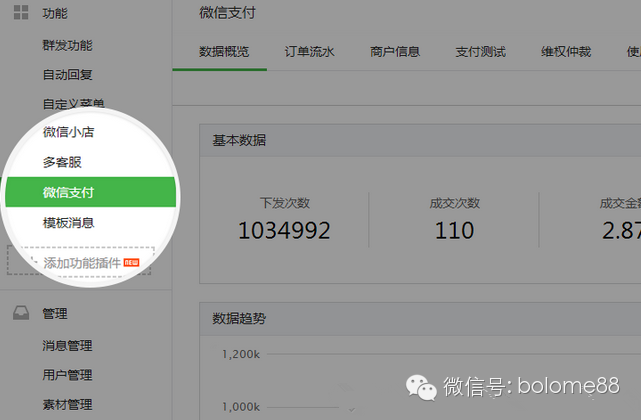This screenshot has height=420, width=641.
Task: Open 模板消息 menu item
Action: [x=68, y=222]
